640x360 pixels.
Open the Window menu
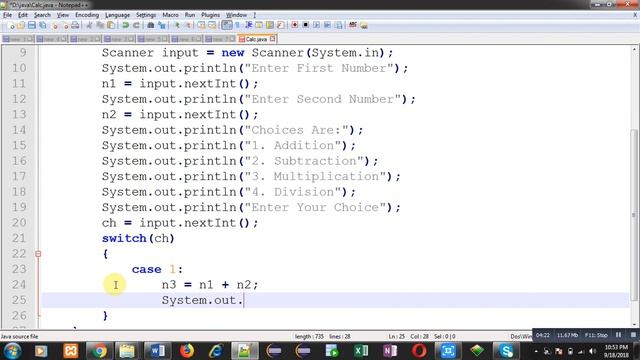pos(236,15)
